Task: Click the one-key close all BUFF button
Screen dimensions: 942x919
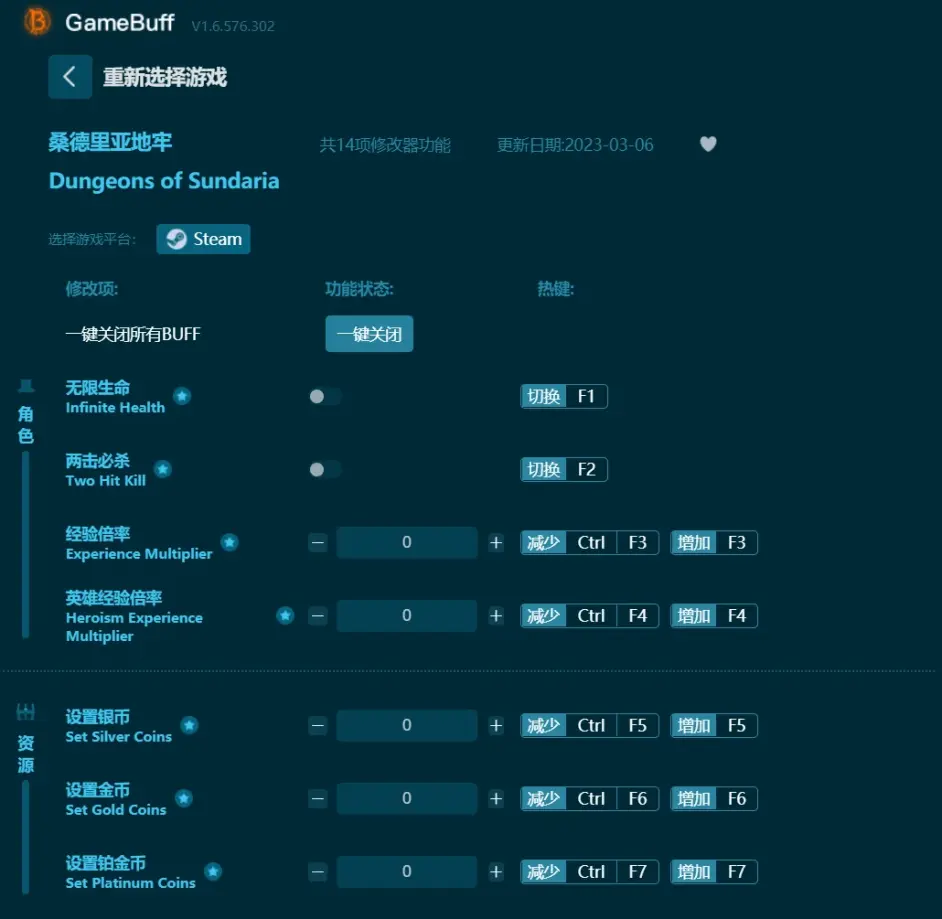Action: pos(369,334)
